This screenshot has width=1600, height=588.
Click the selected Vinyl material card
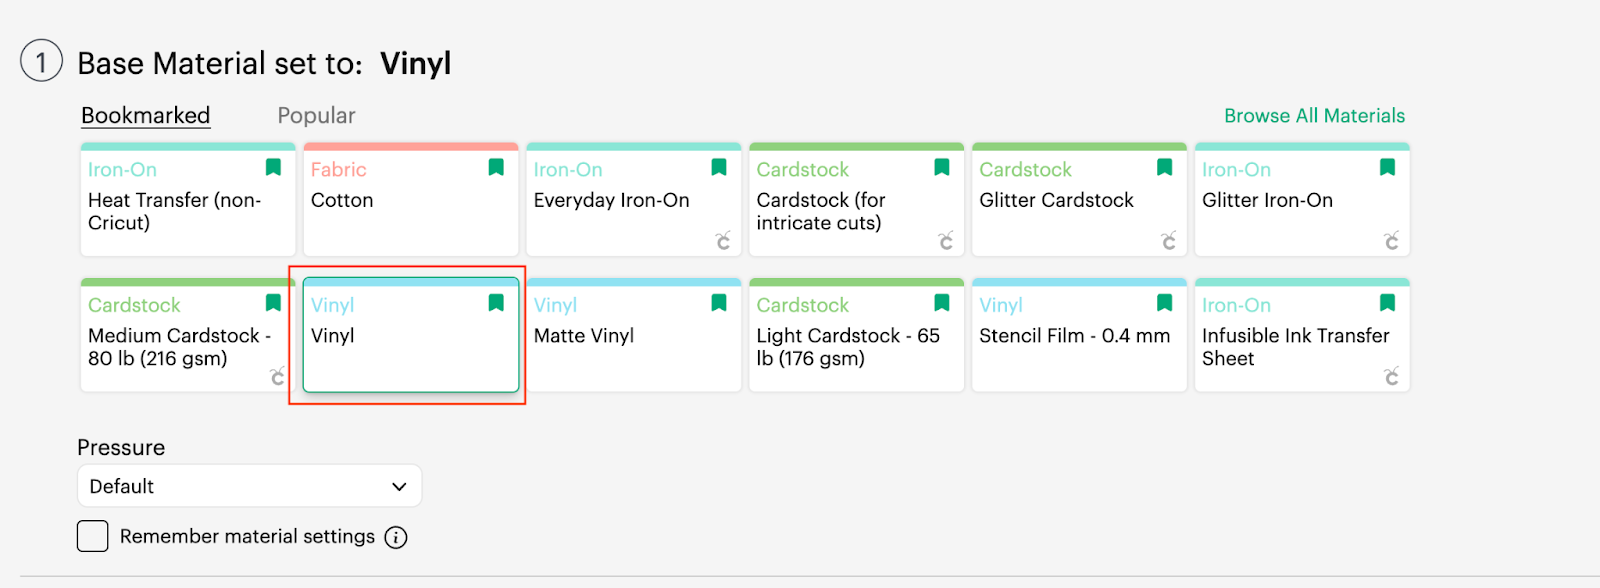(x=411, y=335)
